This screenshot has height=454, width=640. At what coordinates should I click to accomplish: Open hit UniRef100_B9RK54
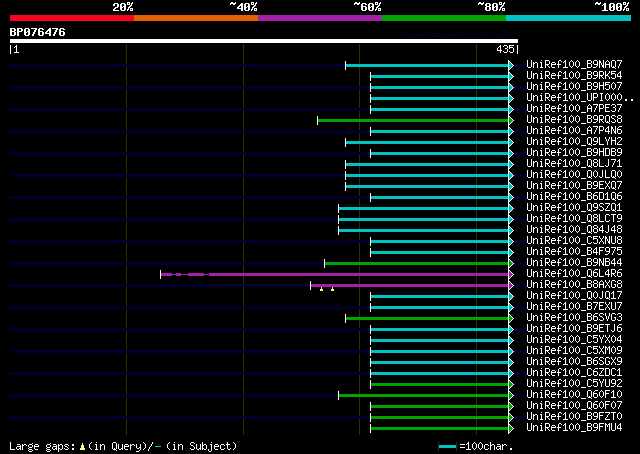tap(574, 75)
